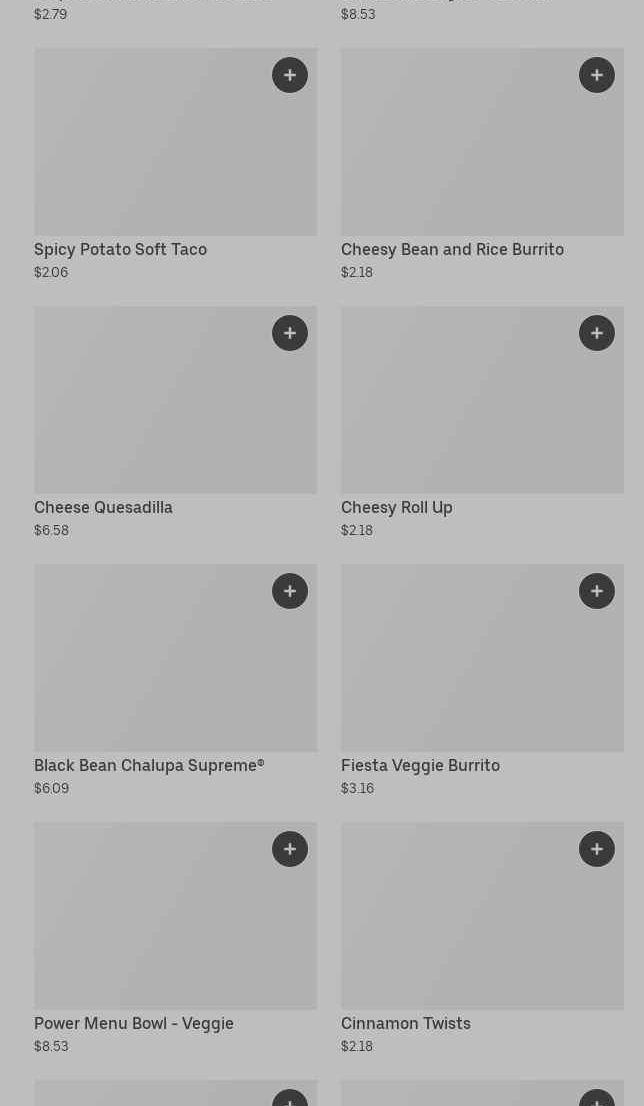Add Power Menu Bowl - Veggie
The width and height of the screenshot is (644, 1106).
coord(290,849)
